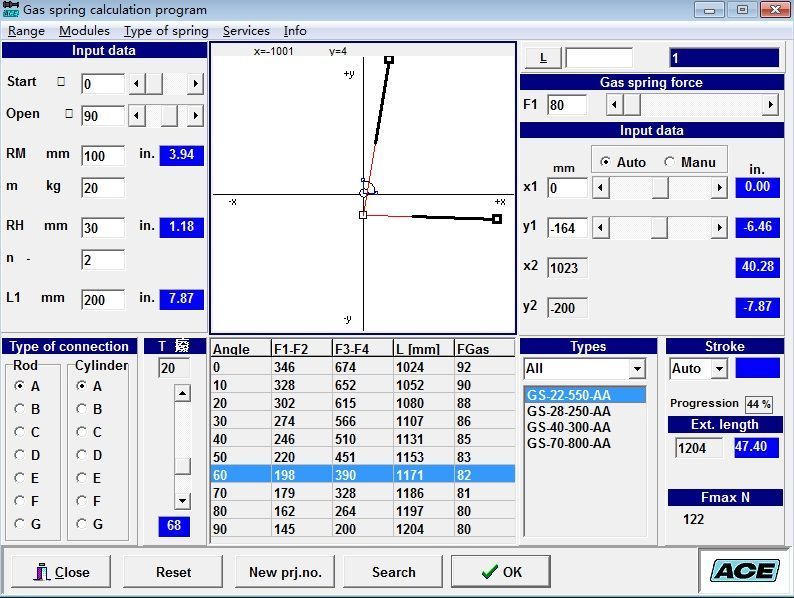Click y1 slider left arrow
Image resolution: width=794 pixels, height=598 pixels.
[x=601, y=228]
